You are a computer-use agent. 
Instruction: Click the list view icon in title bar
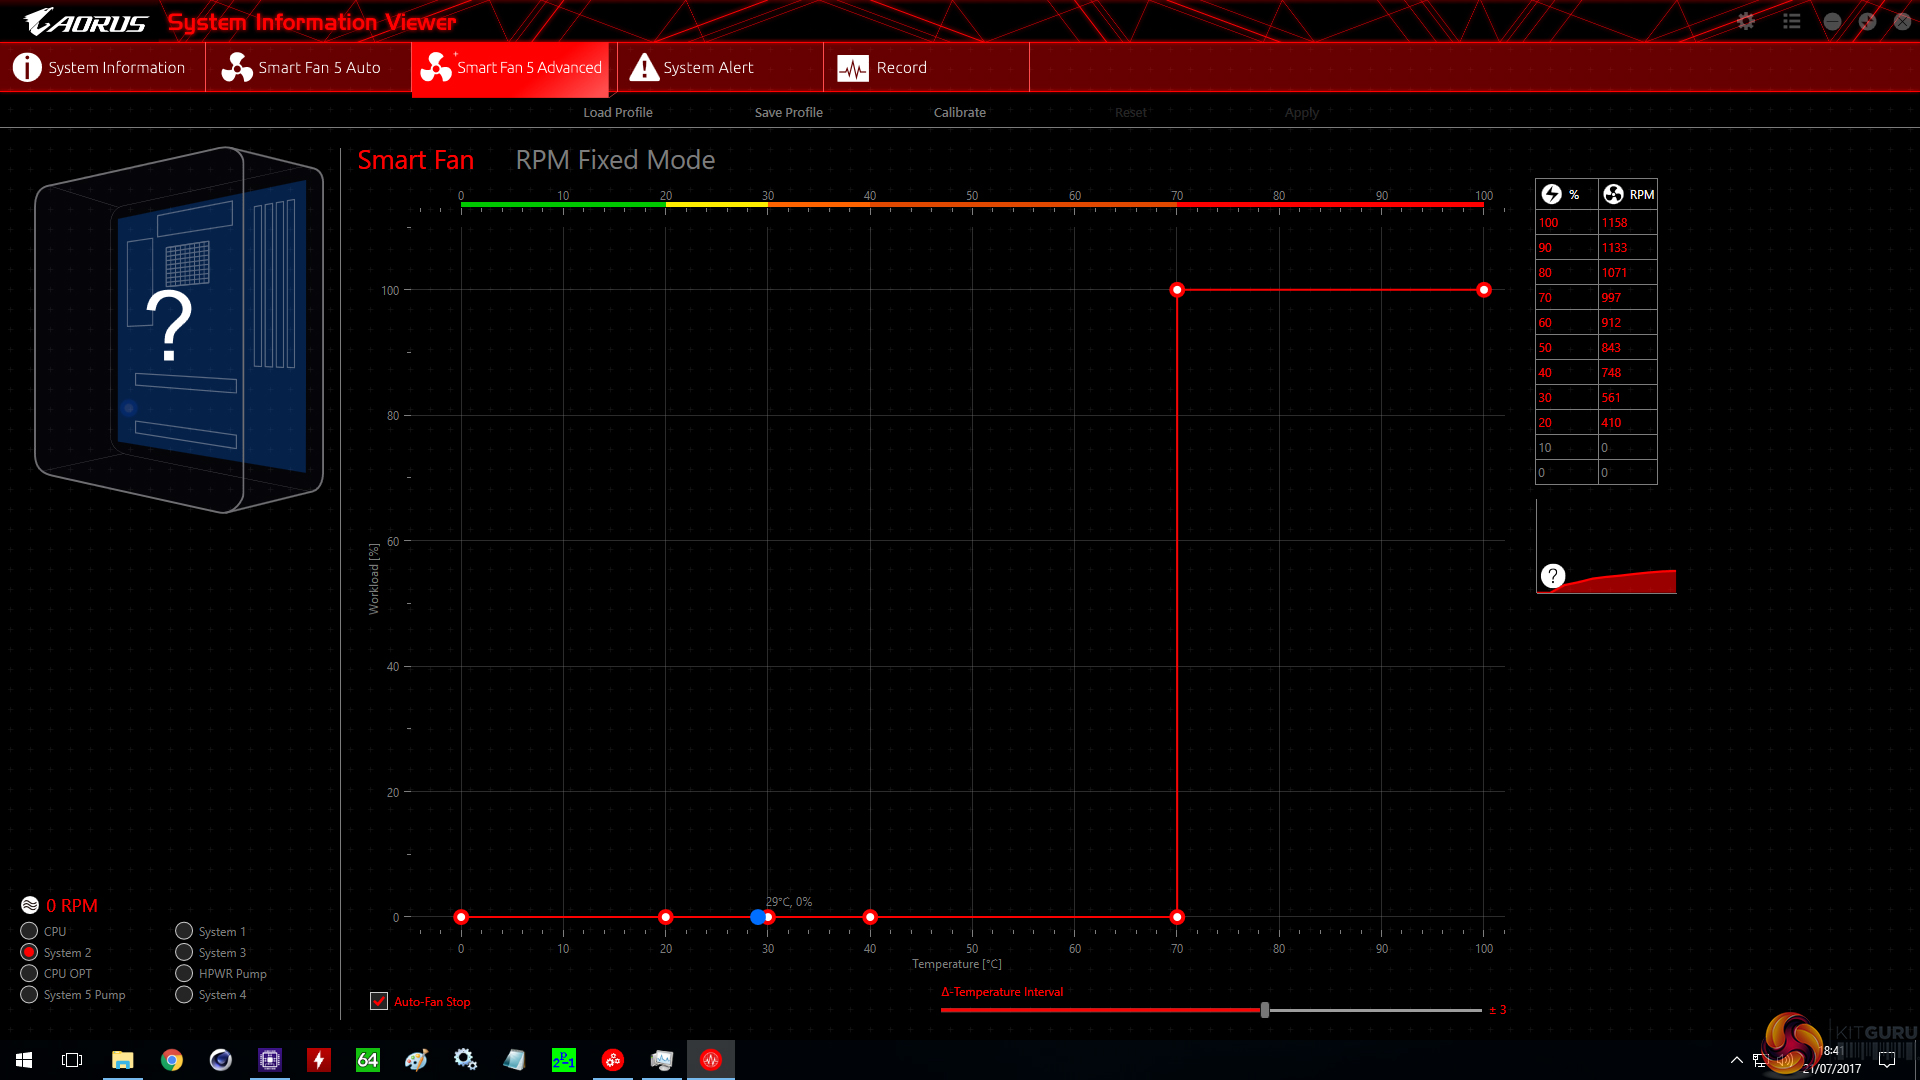(1791, 21)
